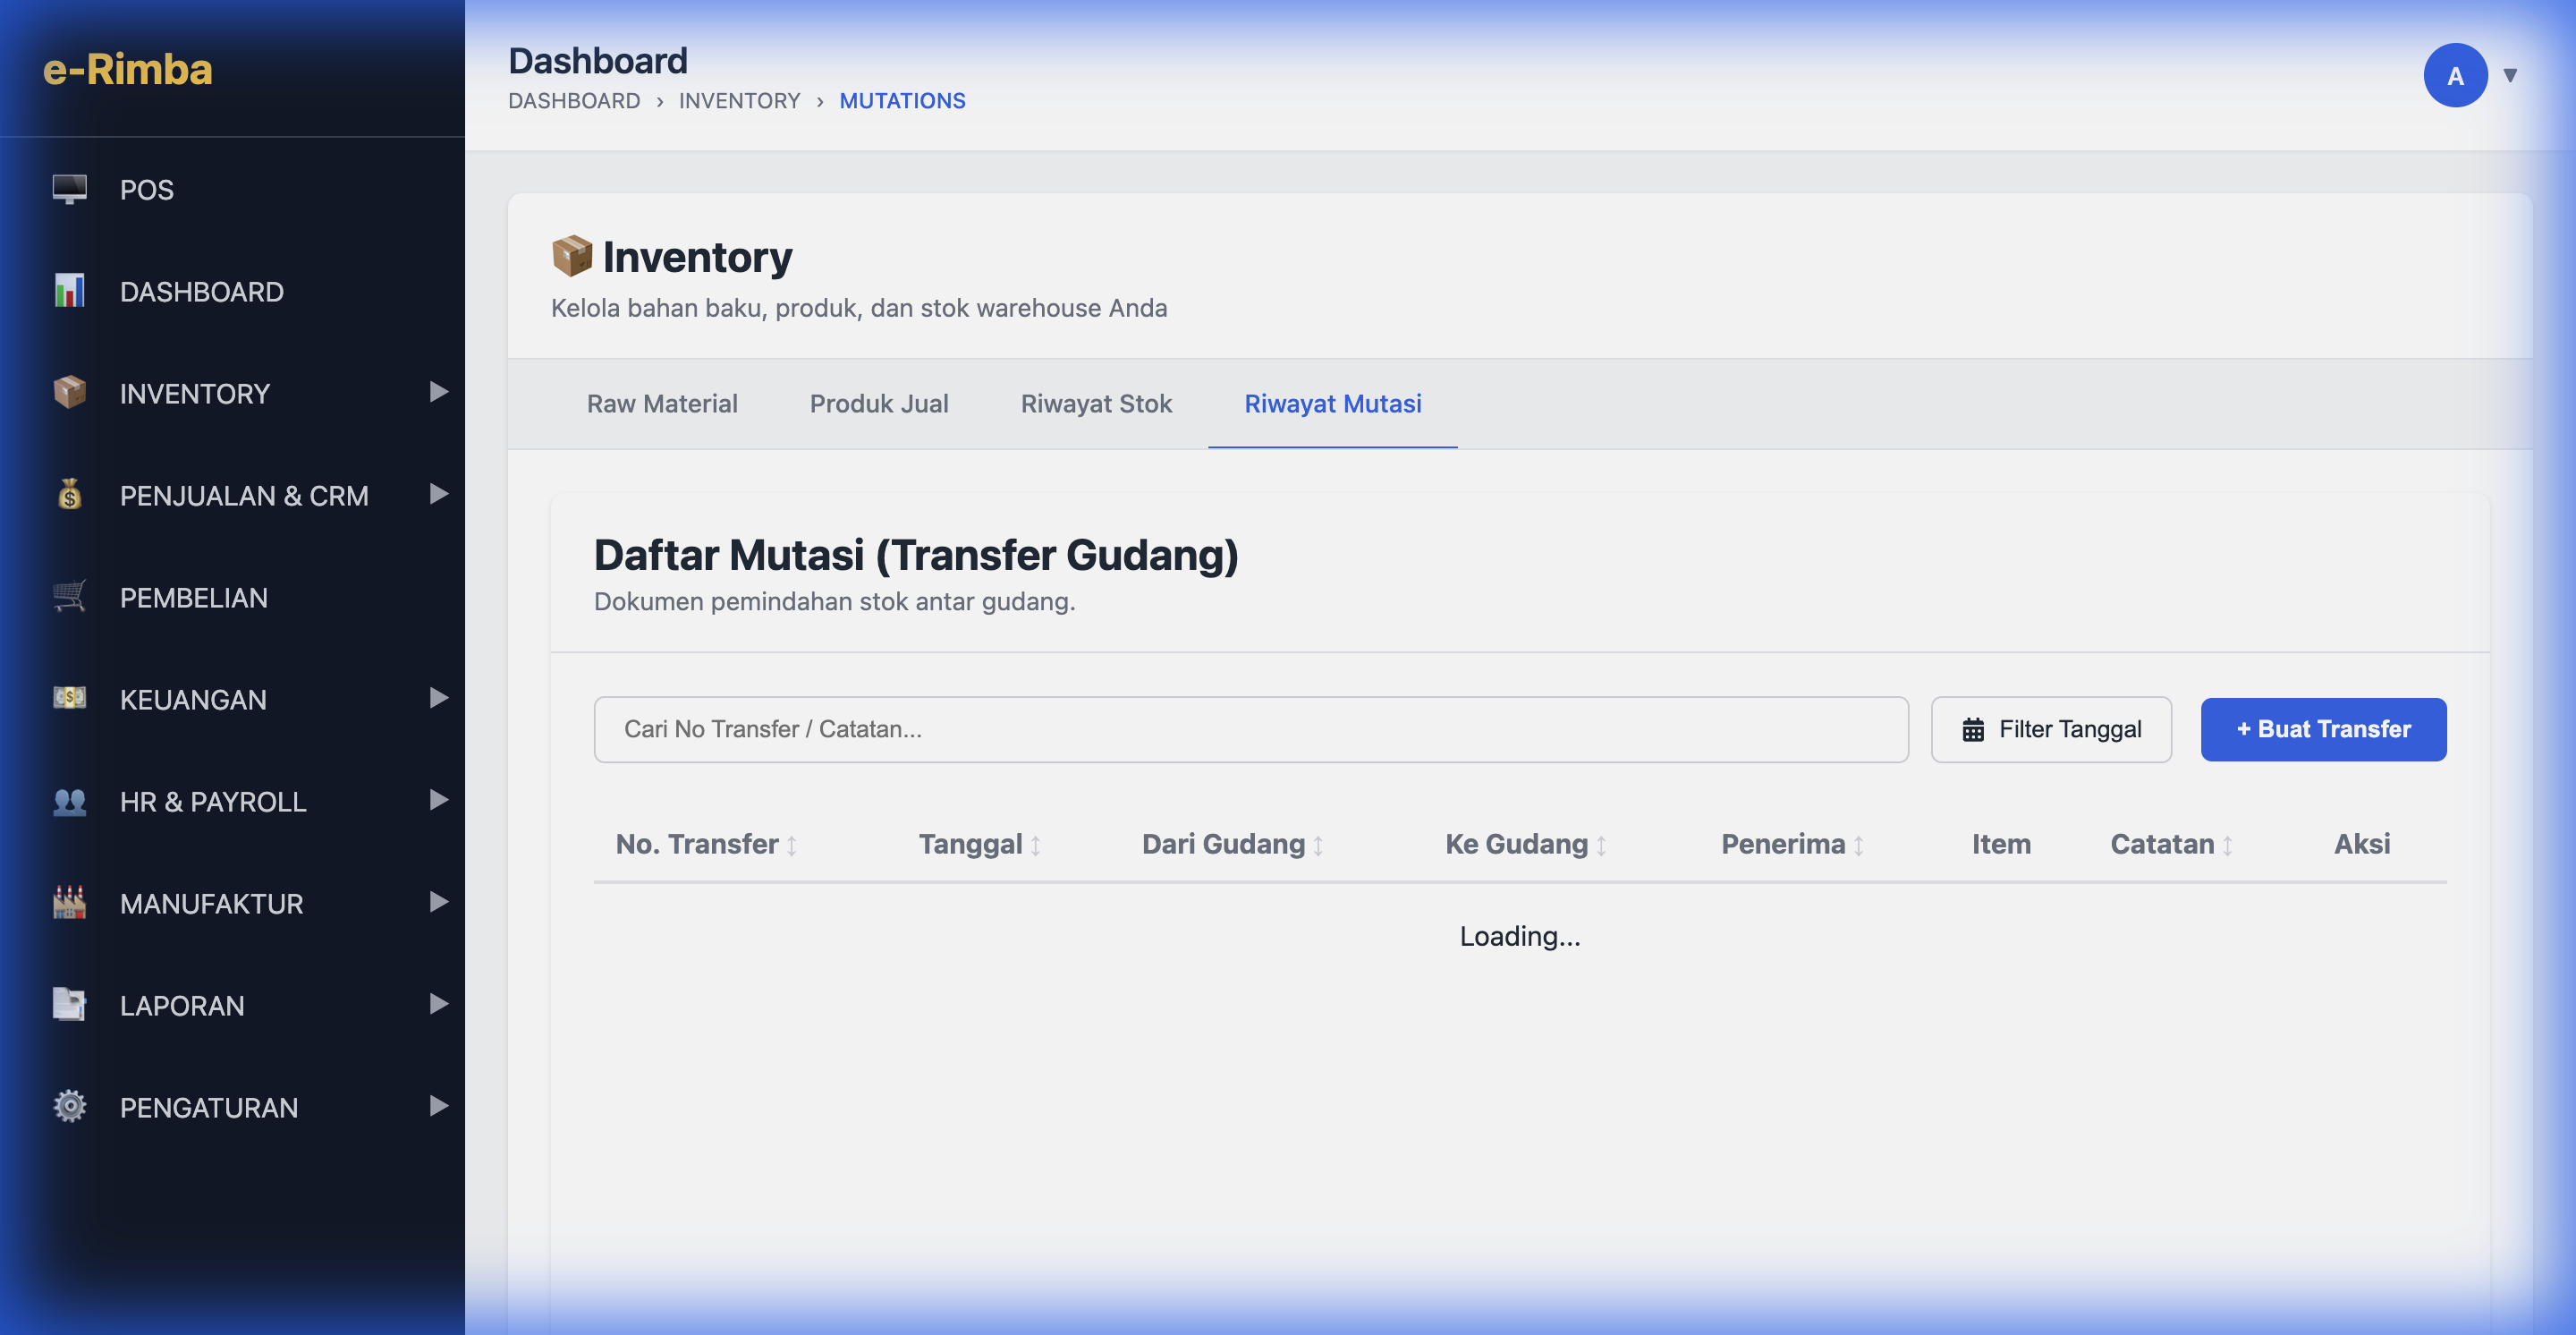Viewport: 2576px width, 1335px height.
Task: Click the Pembelian shopping cart icon
Action: [69, 597]
